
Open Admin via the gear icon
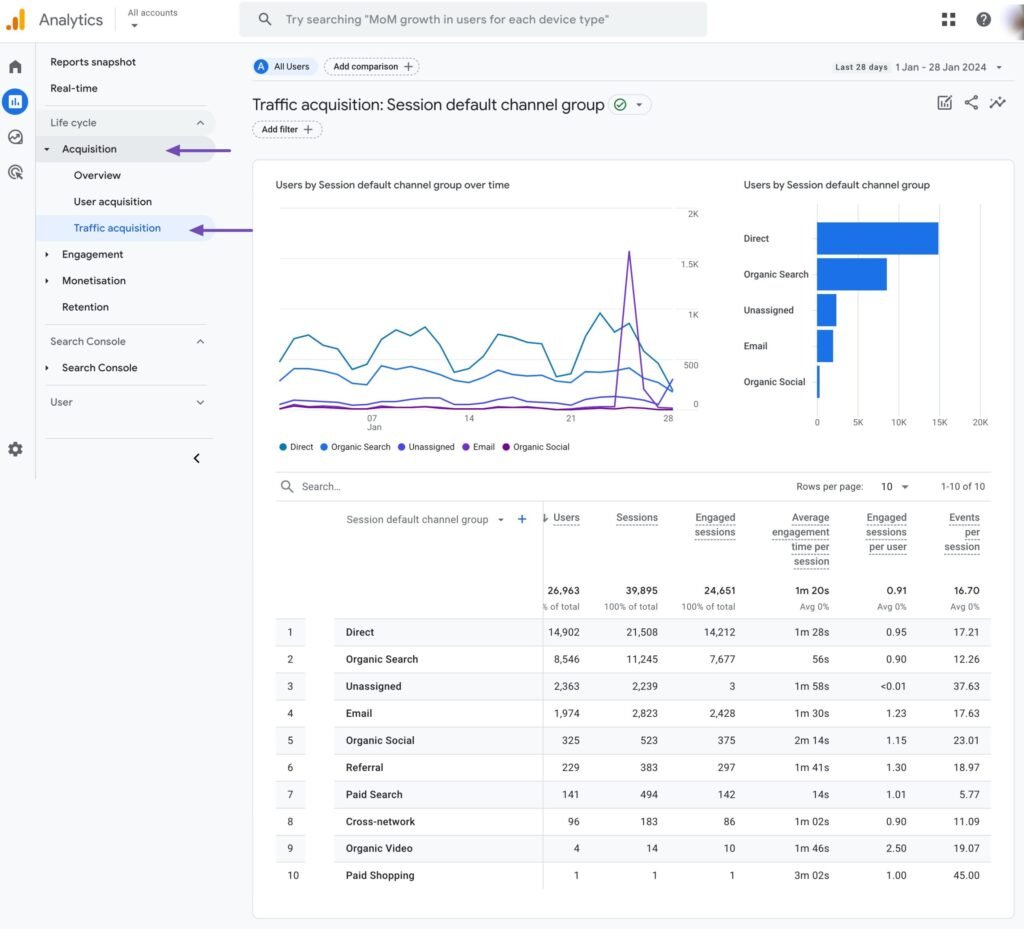coord(14,448)
